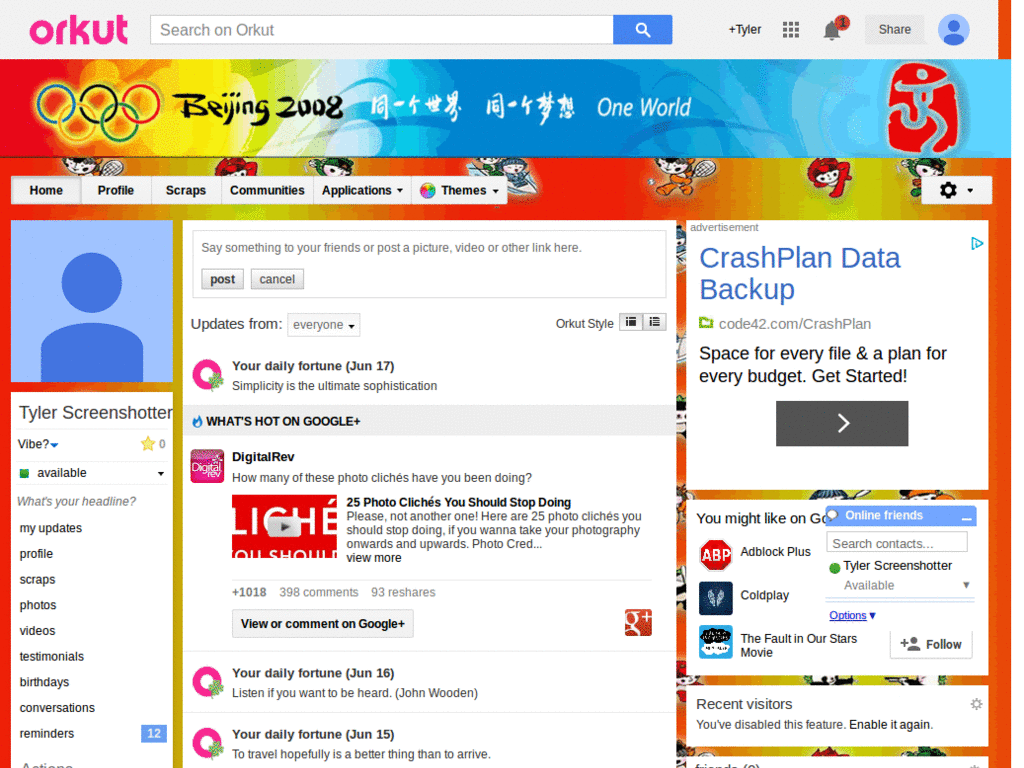Expand the Applications menu
The height and width of the screenshot is (768, 1024).
coord(362,190)
